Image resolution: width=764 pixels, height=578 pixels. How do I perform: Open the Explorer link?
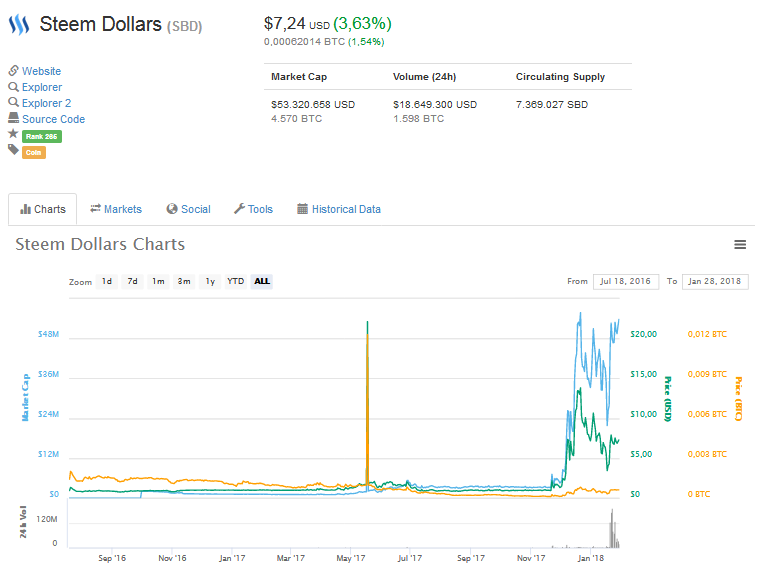(42, 87)
